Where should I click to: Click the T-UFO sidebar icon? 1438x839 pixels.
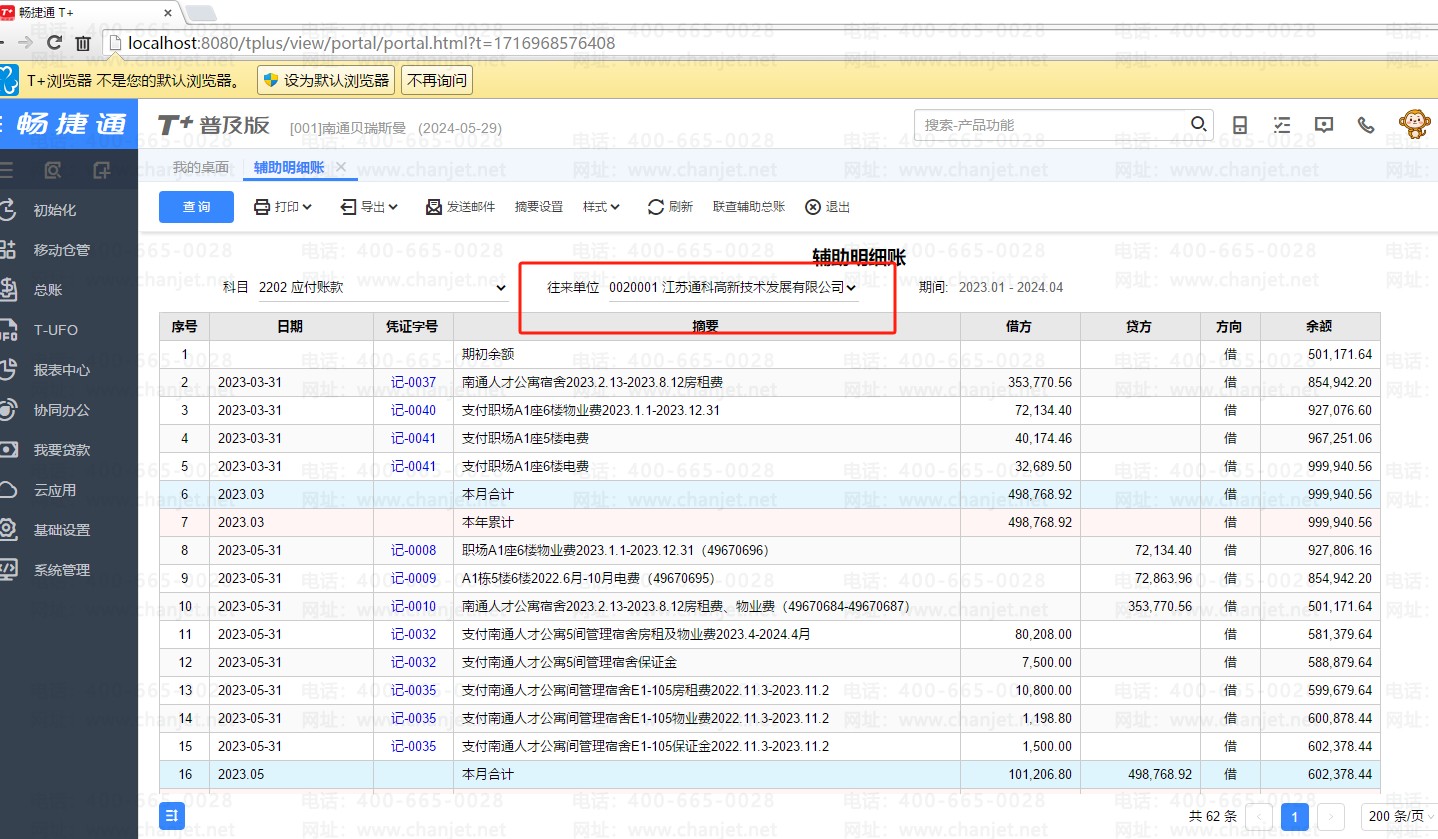click(x=8, y=330)
